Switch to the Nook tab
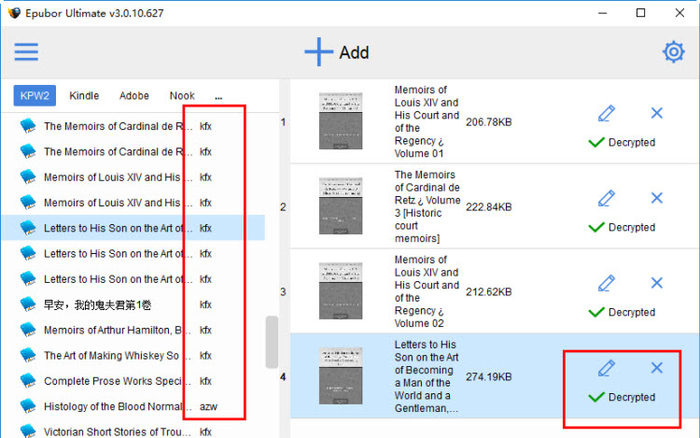The height and width of the screenshot is (438, 700). [182, 96]
